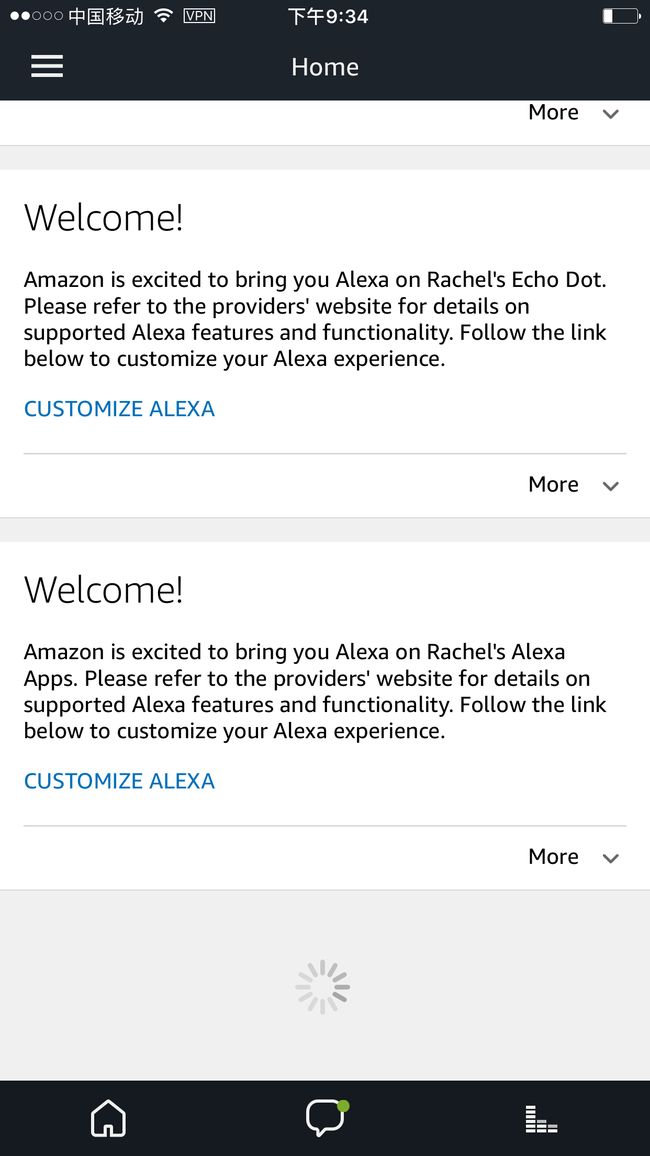Open the conversations speech bubble icon
The width and height of the screenshot is (650, 1156).
click(x=326, y=1118)
